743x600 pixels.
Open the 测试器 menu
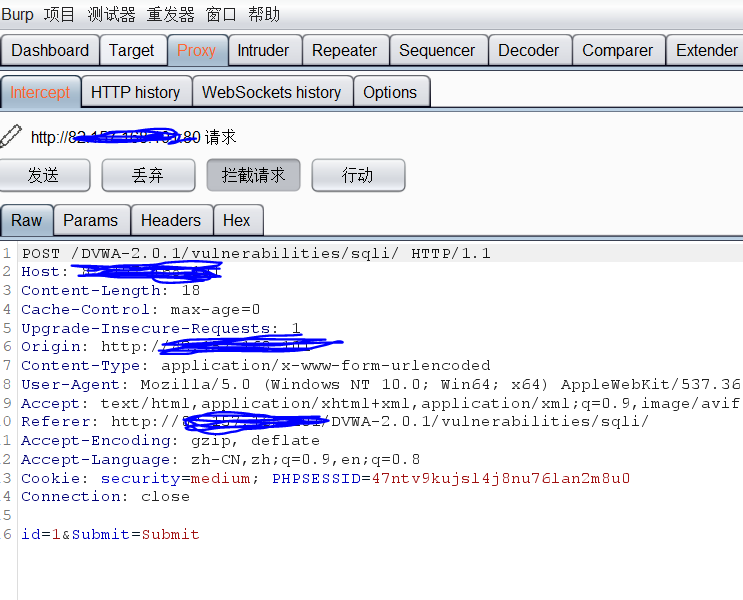111,14
